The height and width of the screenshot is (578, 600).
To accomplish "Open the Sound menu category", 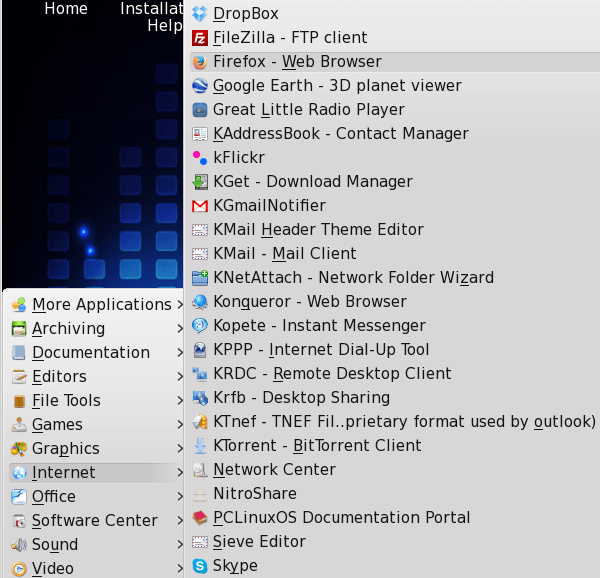I will click(x=96, y=545).
